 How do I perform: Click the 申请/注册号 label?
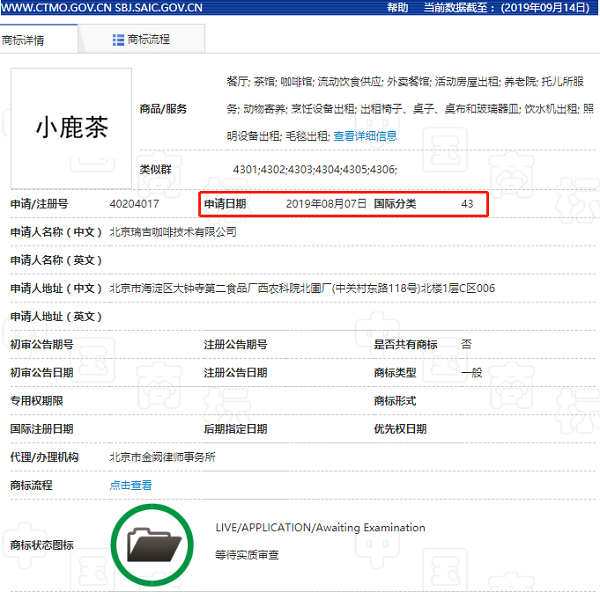[x=39, y=204]
